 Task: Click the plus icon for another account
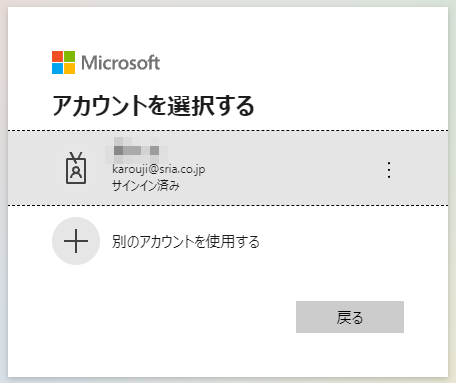[x=76, y=241]
